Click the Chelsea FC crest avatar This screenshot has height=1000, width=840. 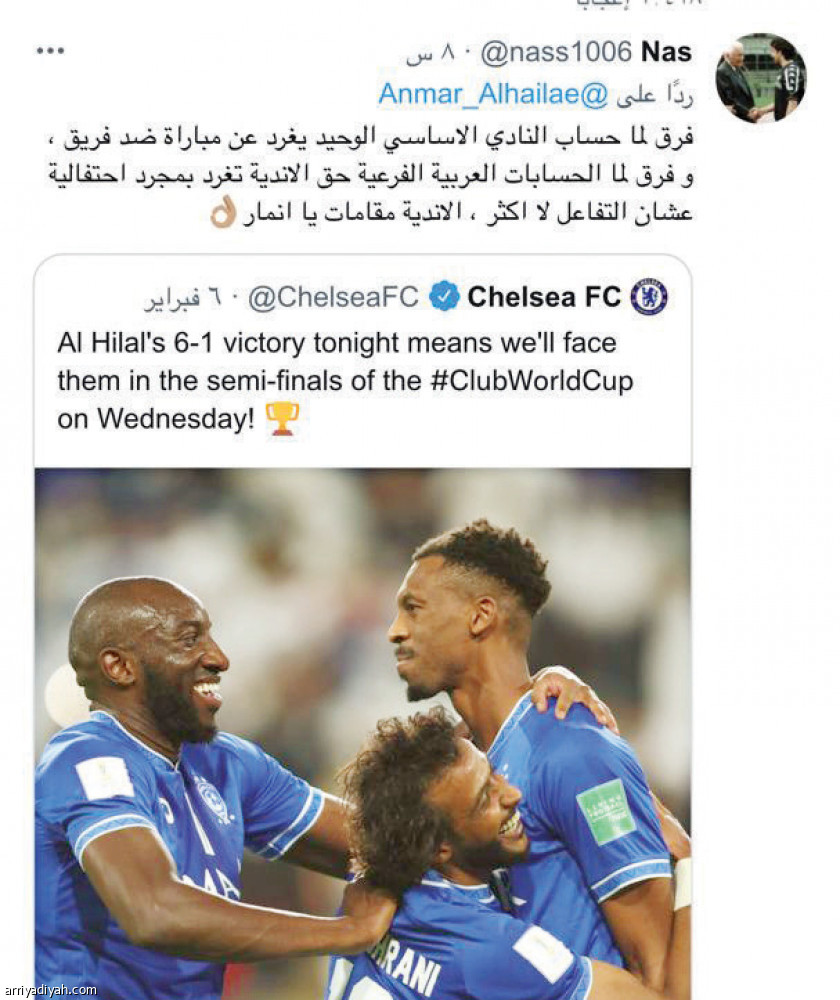[649, 297]
